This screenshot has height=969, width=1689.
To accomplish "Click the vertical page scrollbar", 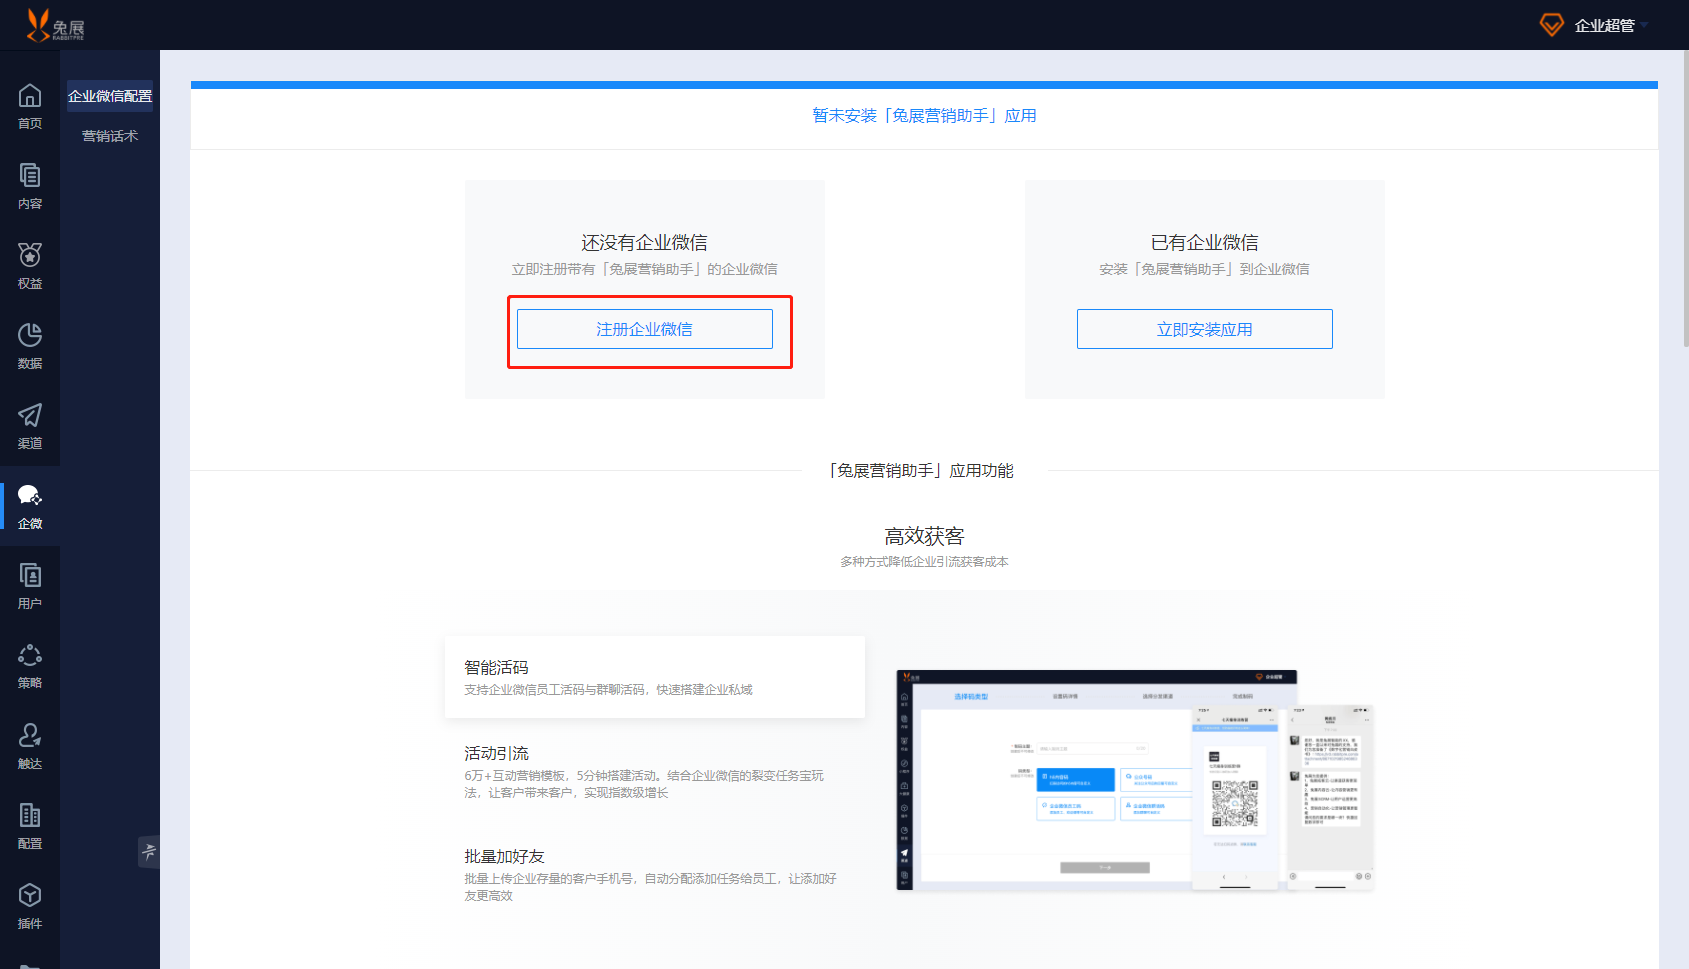I will [x=1685, y=200].
